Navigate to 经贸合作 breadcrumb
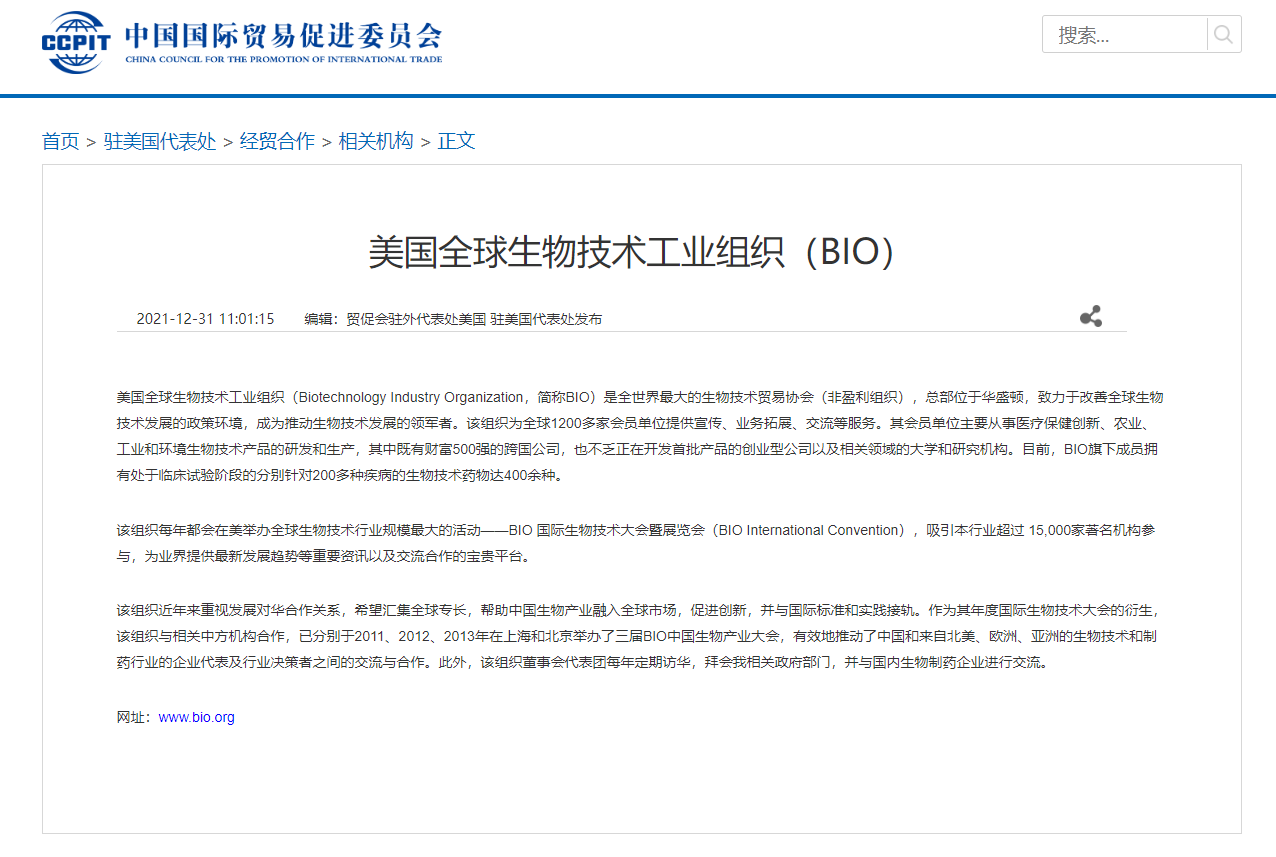Image resolution: width=1276 pixels, height=857 pixels. click(277, 141)
